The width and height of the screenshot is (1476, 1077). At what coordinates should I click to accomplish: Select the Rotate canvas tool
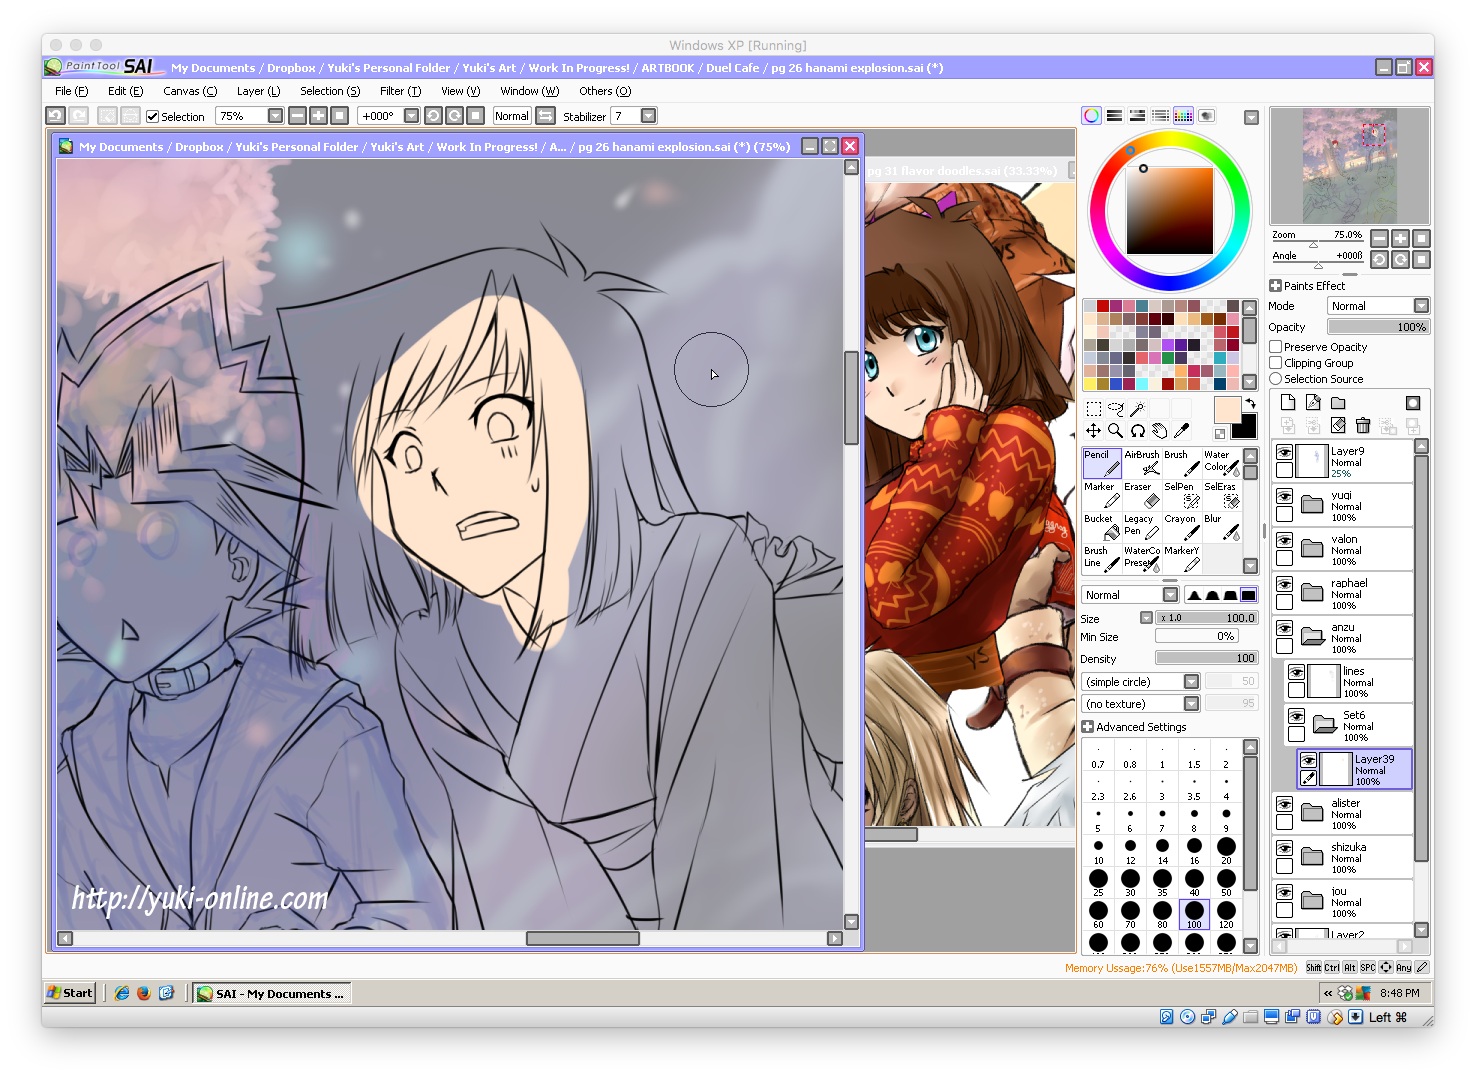pyautogui.click(x=1137, y=430)
